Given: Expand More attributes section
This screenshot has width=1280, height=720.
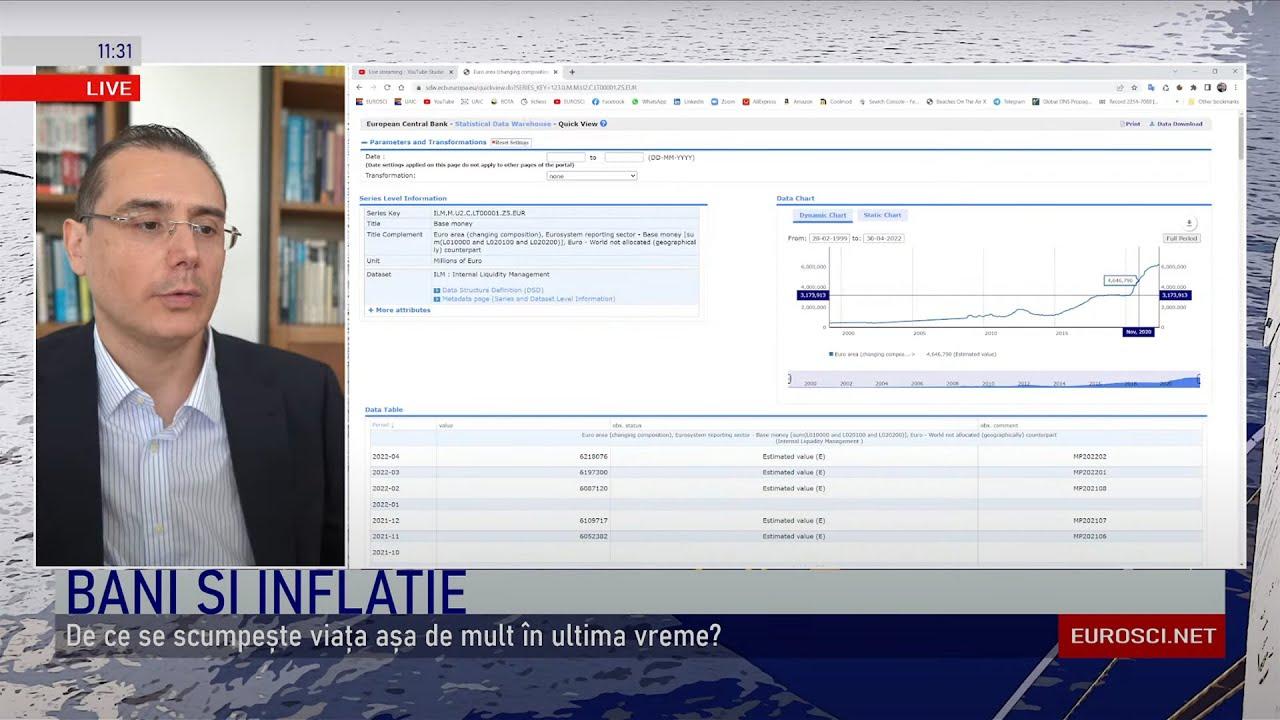Looking at the screenshot, I should tap(400, 310).
